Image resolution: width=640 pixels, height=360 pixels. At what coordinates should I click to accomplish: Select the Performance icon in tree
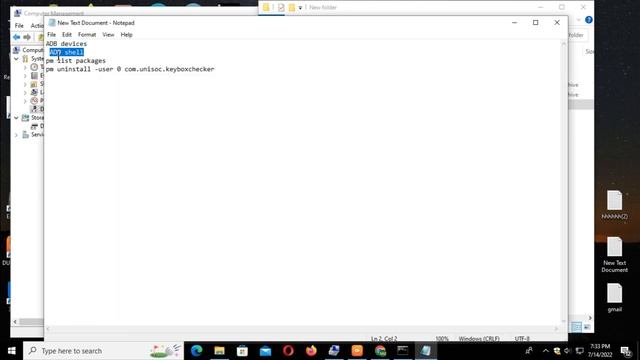click(x=34, y=101)
